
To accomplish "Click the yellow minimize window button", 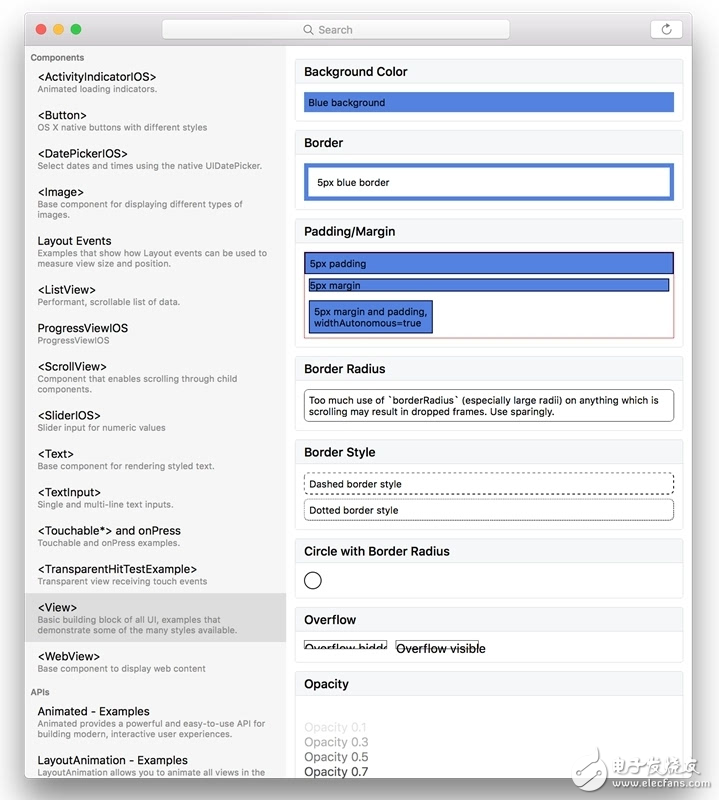I will pyautogui.click(x=58, y=30).
